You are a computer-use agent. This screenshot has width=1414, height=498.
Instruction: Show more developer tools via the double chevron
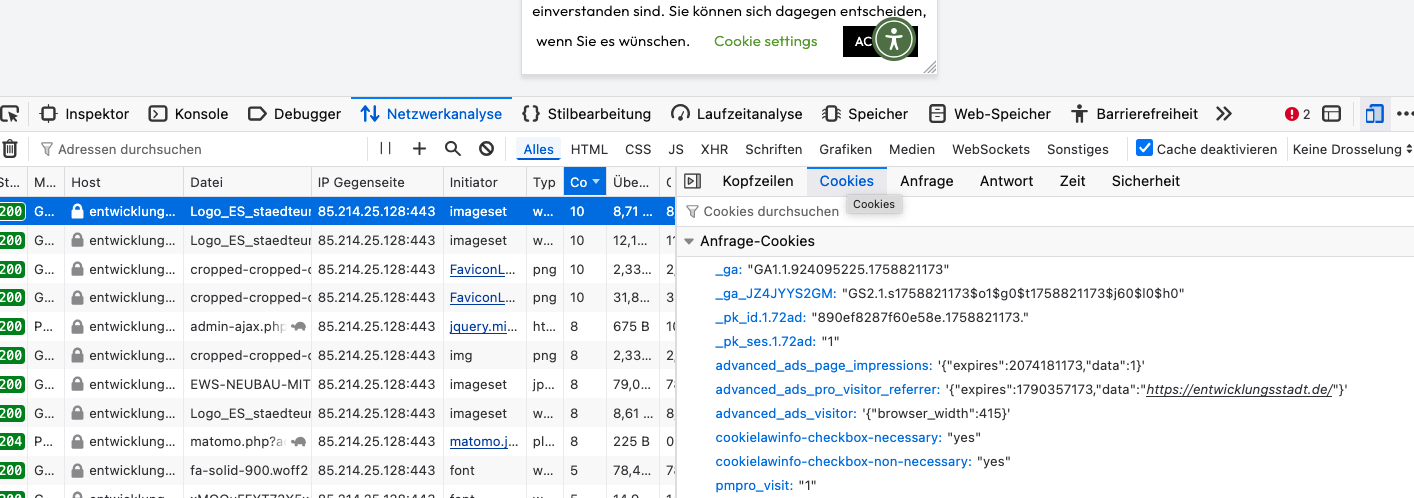pyautogui.click(x=1224, y=114)
